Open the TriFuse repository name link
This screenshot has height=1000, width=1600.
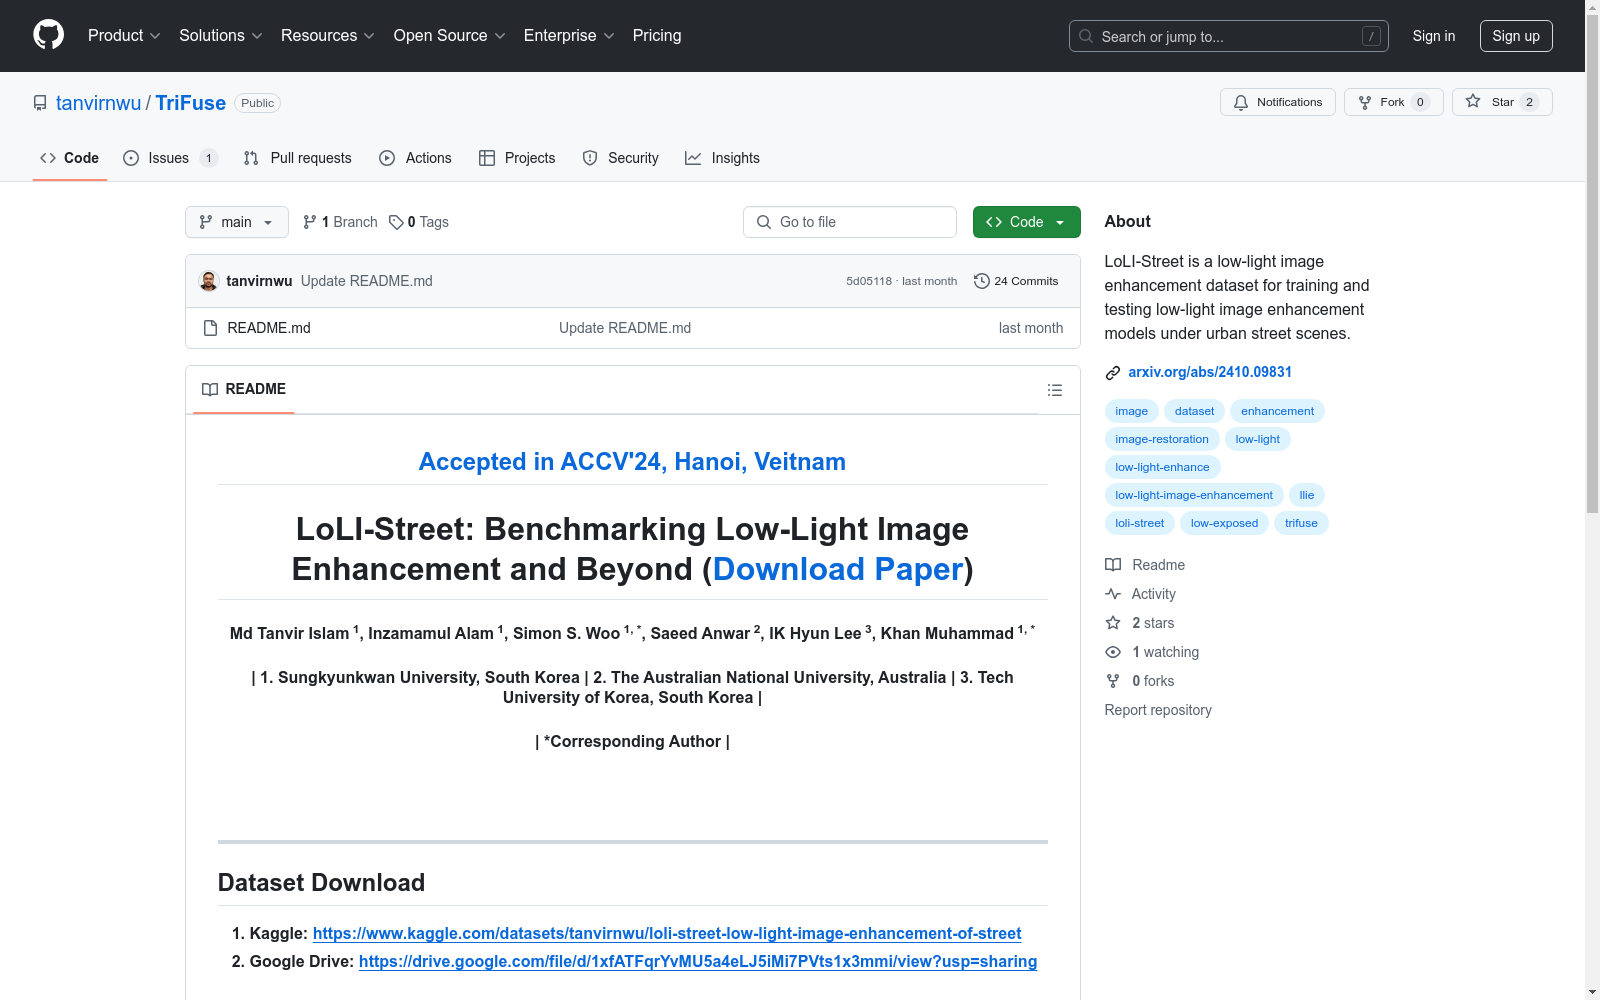point(190,103)
